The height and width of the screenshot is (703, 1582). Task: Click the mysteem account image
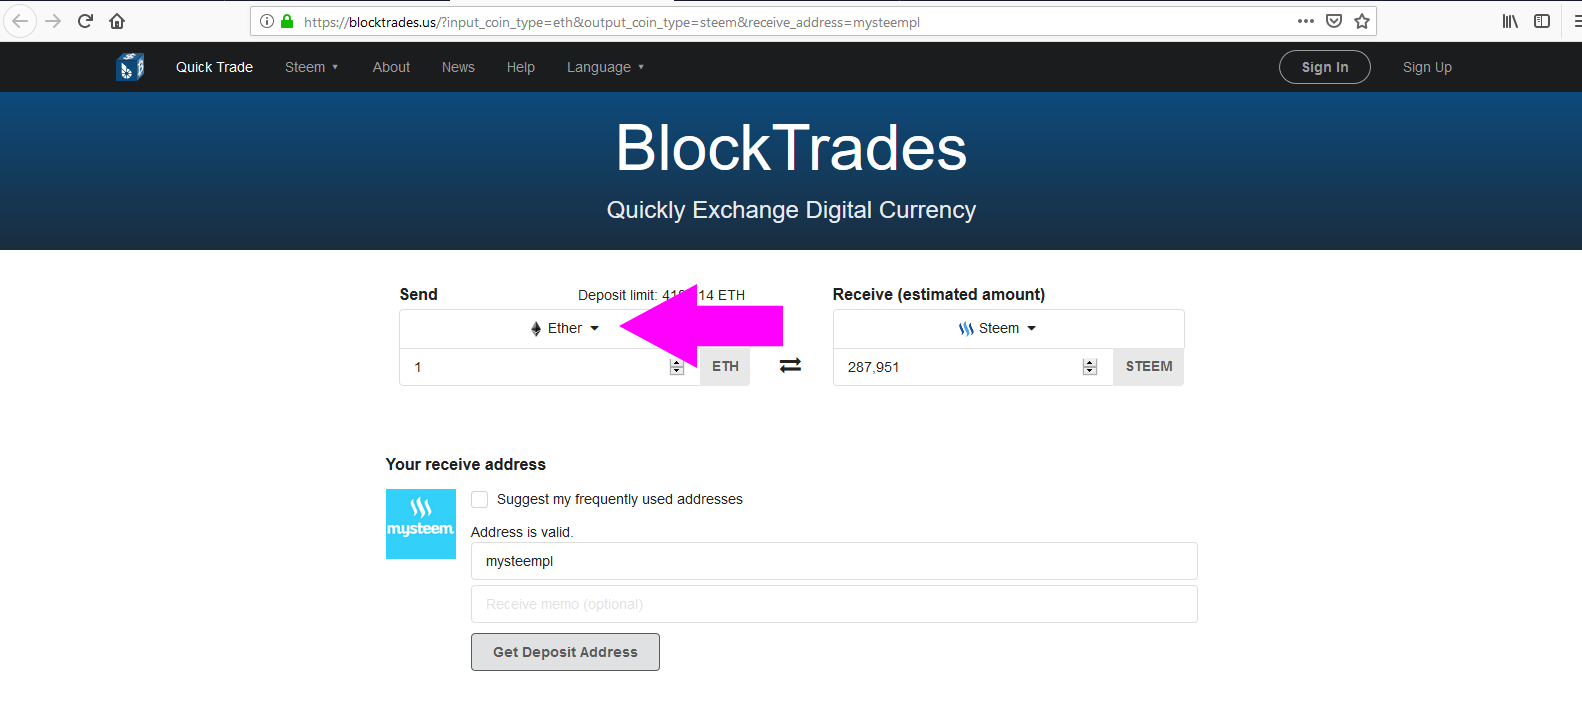(421, 524)
